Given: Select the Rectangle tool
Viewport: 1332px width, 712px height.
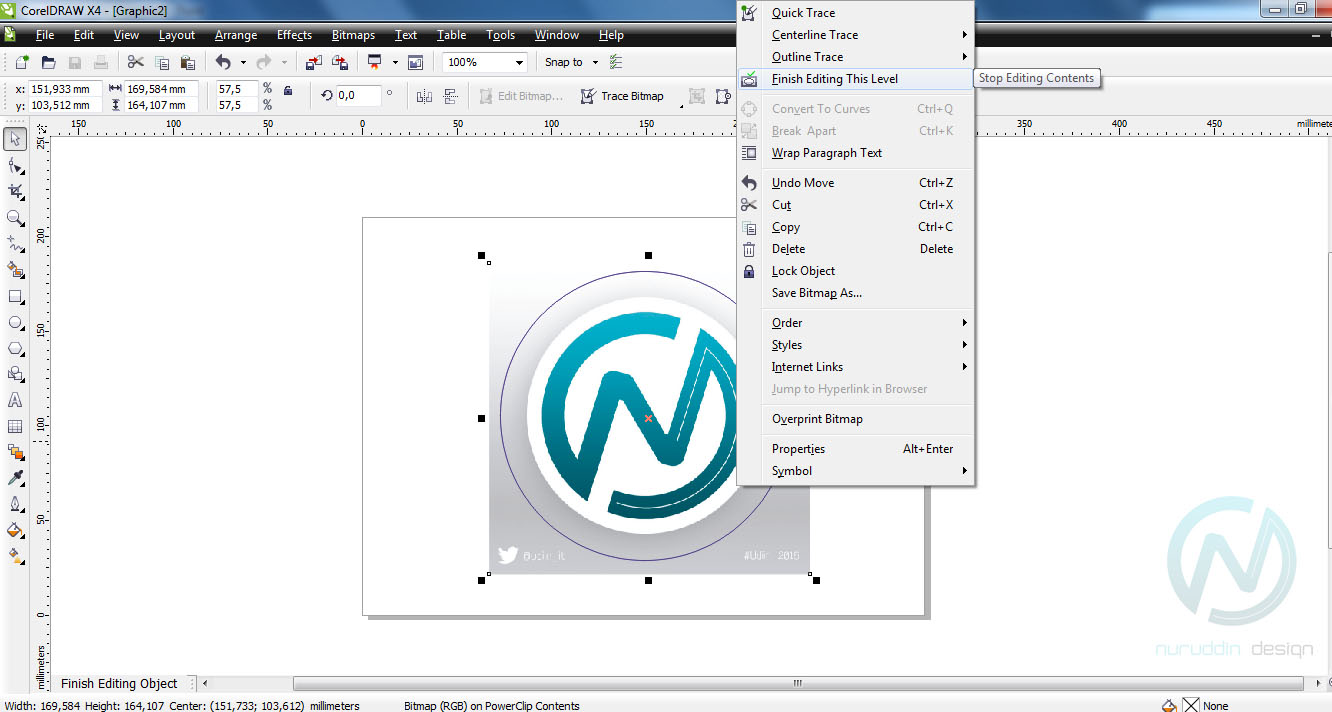Looking at the screenshot, I should (x=15, y=296).
